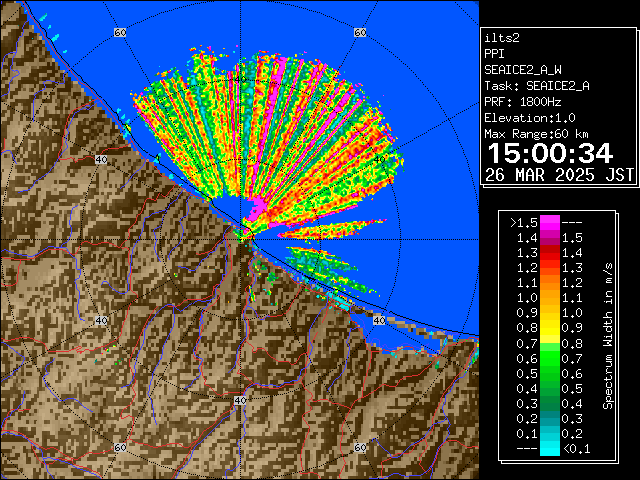Pick the yellow legend swatch beside "0.8"
This screenshot has height=480, width=640.
pos(550,328)
